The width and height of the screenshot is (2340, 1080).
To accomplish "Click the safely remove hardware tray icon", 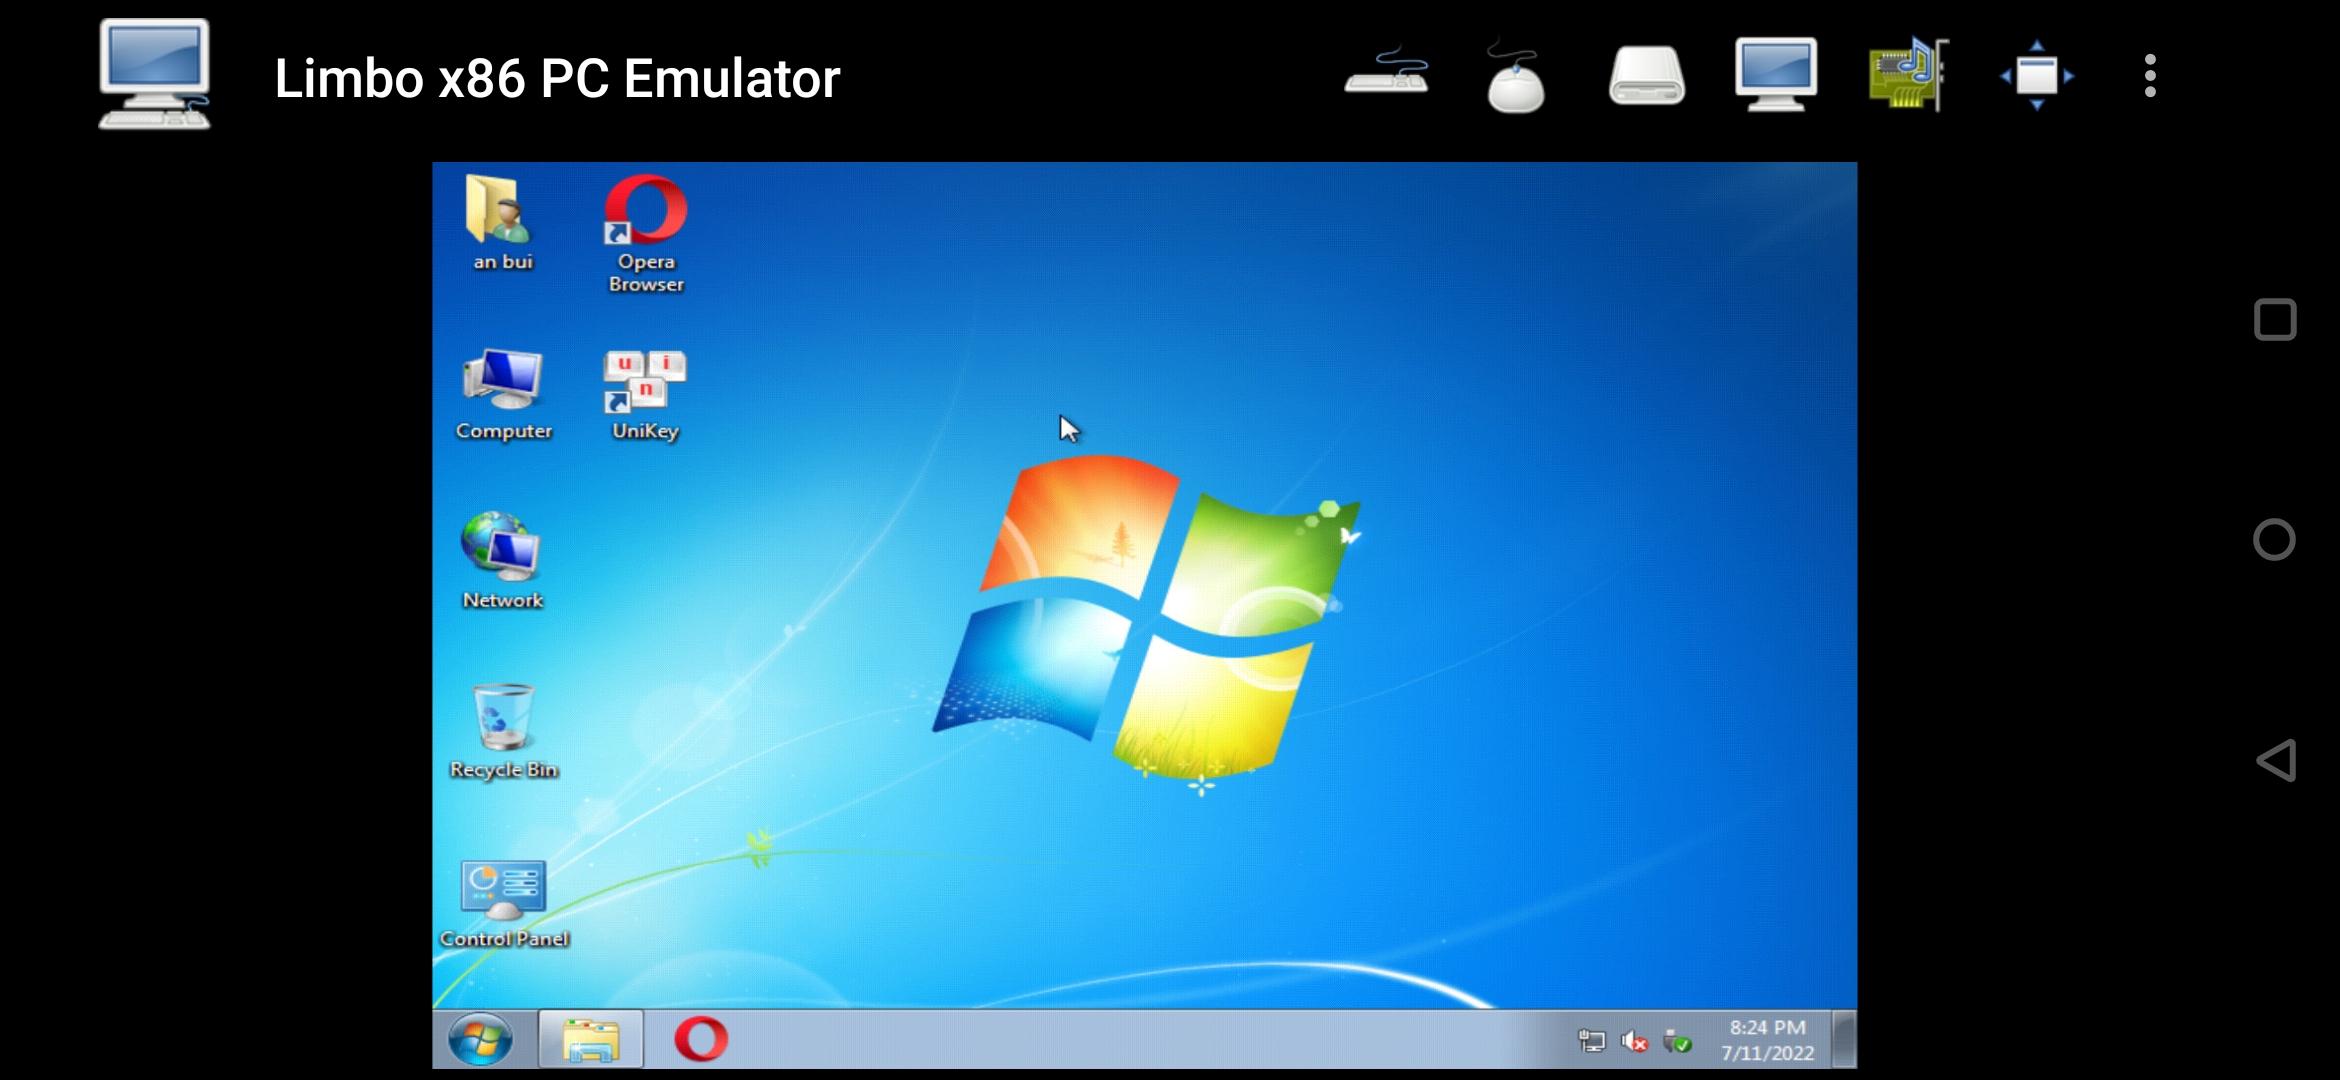I will click(1677, 1041).
